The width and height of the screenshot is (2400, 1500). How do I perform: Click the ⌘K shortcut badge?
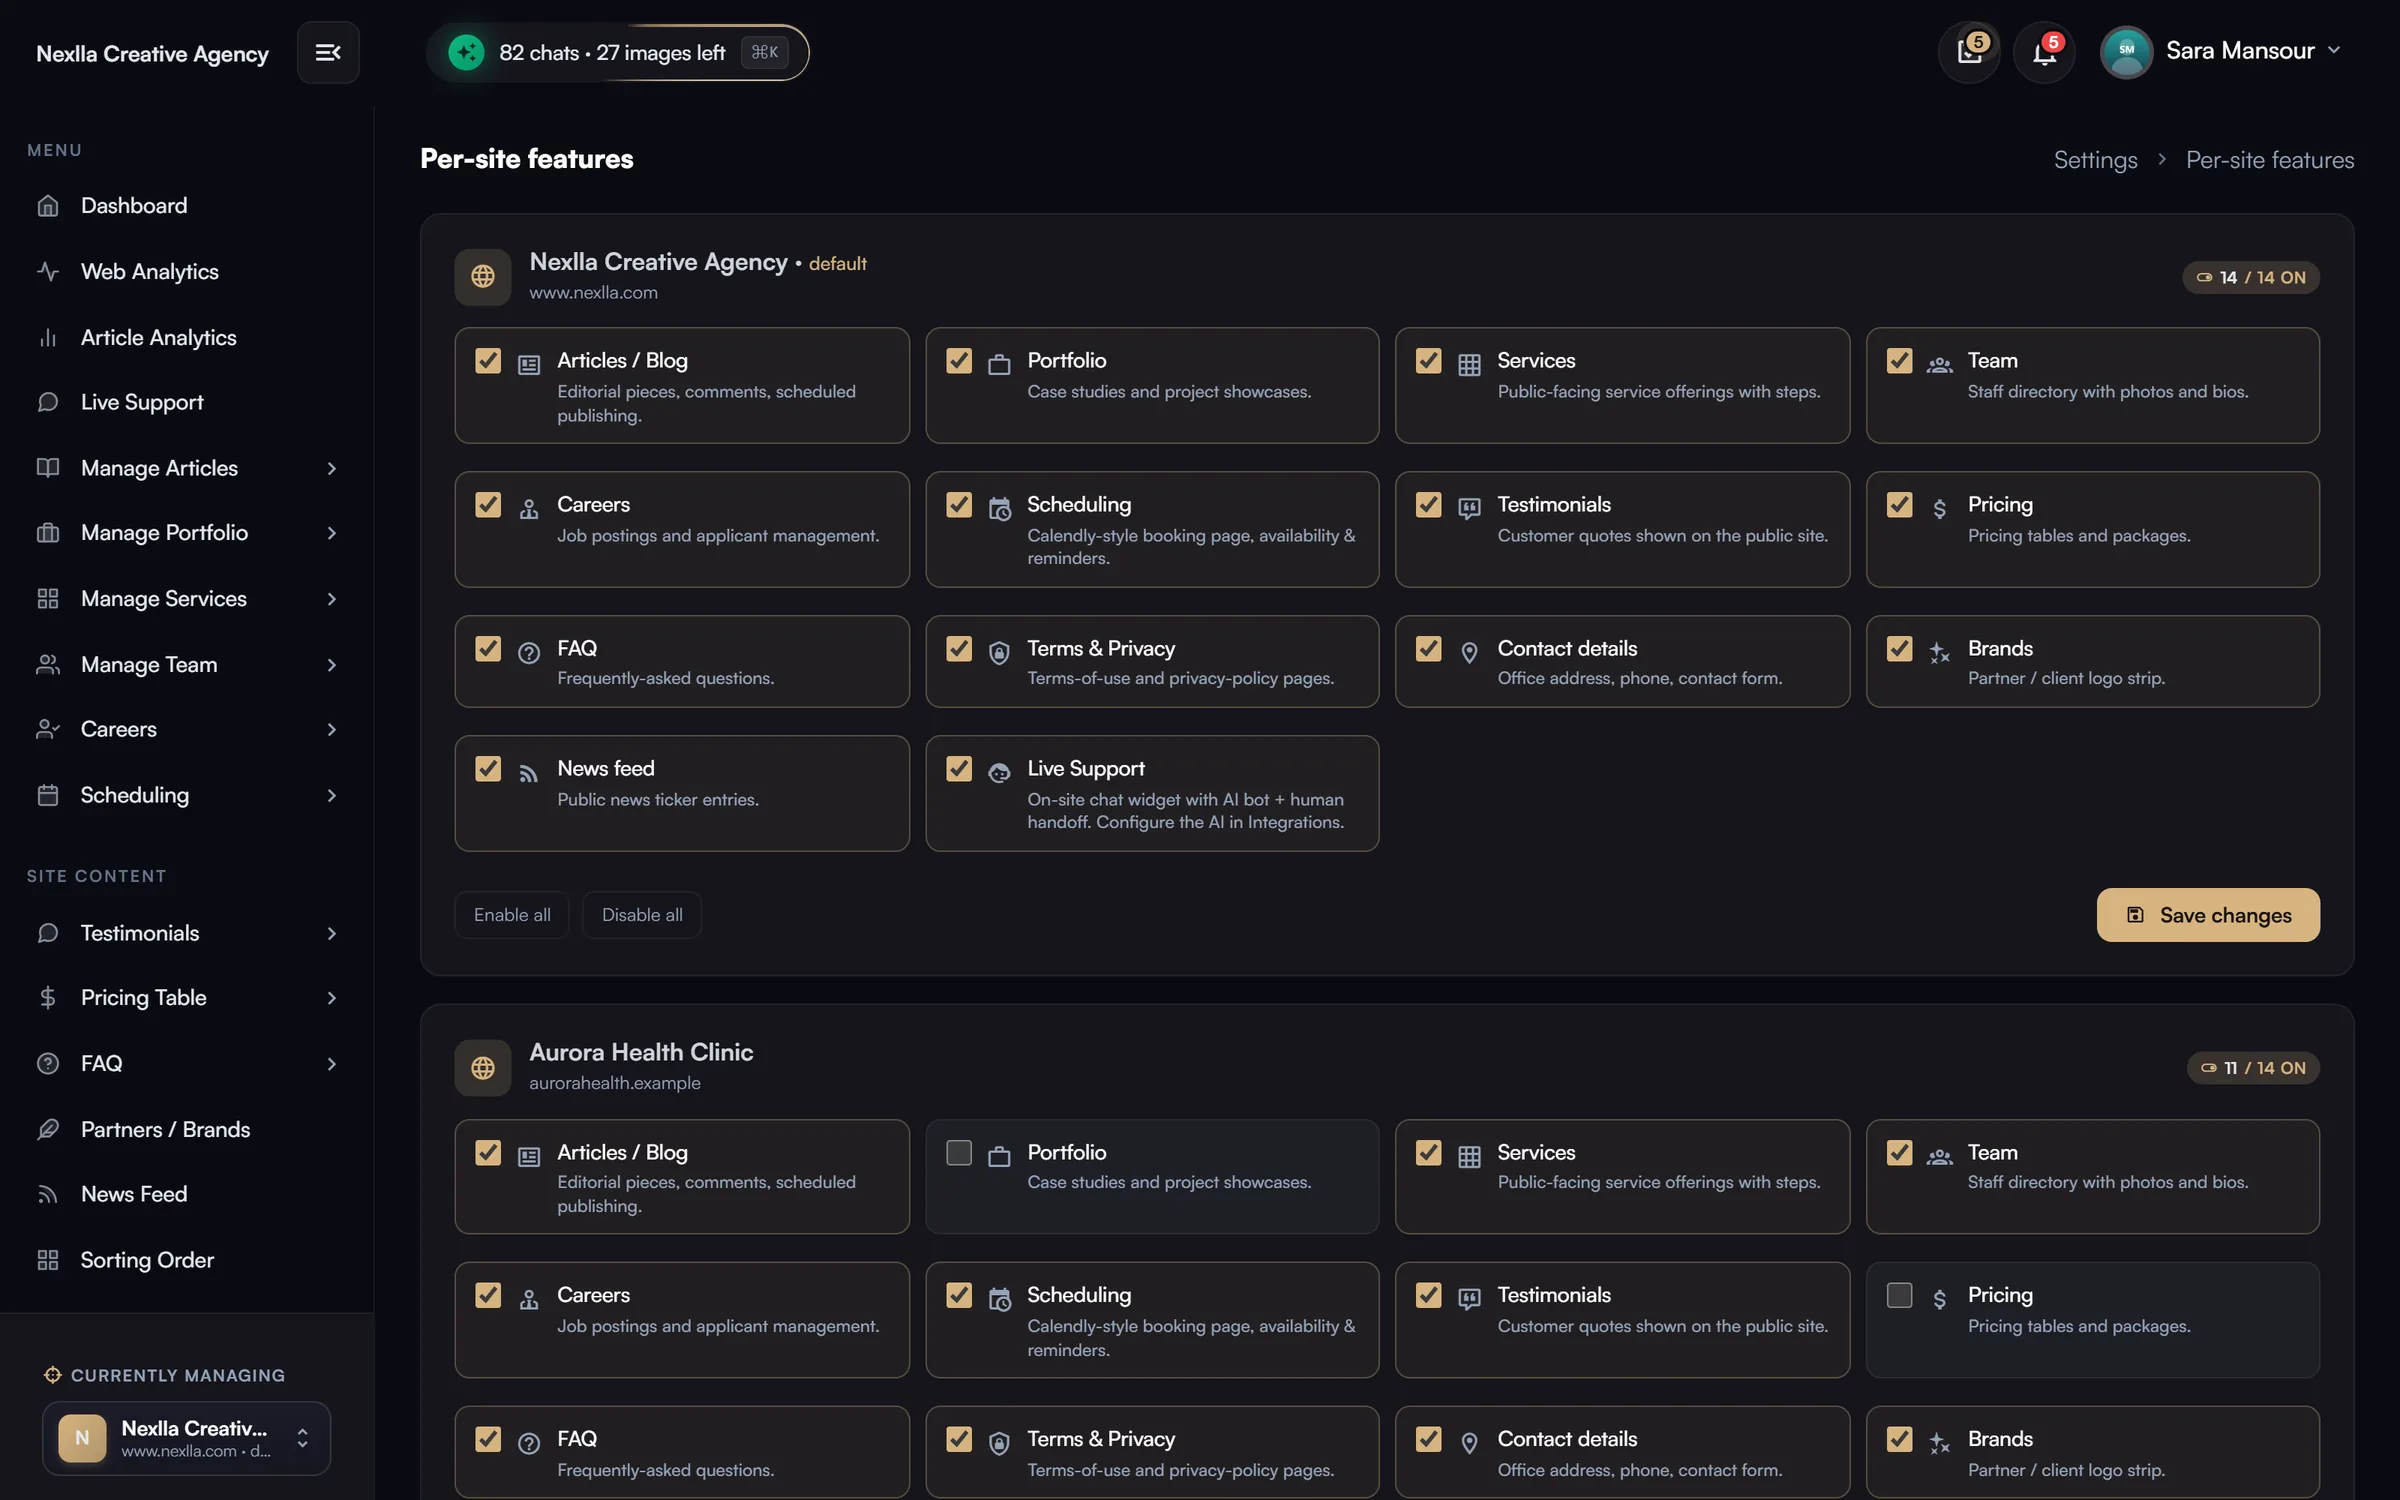coord(764,52)
